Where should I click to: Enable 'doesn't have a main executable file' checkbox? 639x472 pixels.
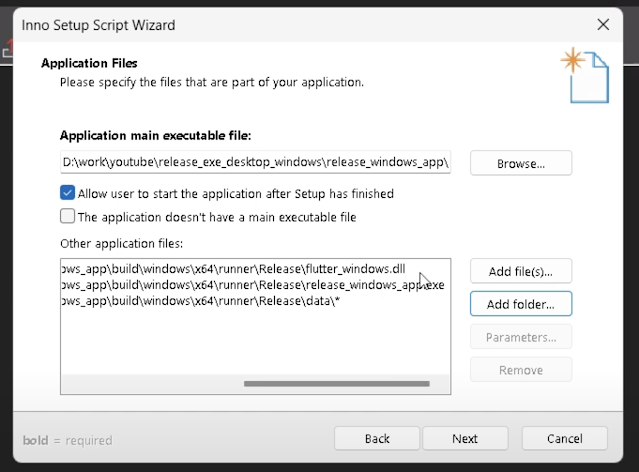[x=68, y=216]
